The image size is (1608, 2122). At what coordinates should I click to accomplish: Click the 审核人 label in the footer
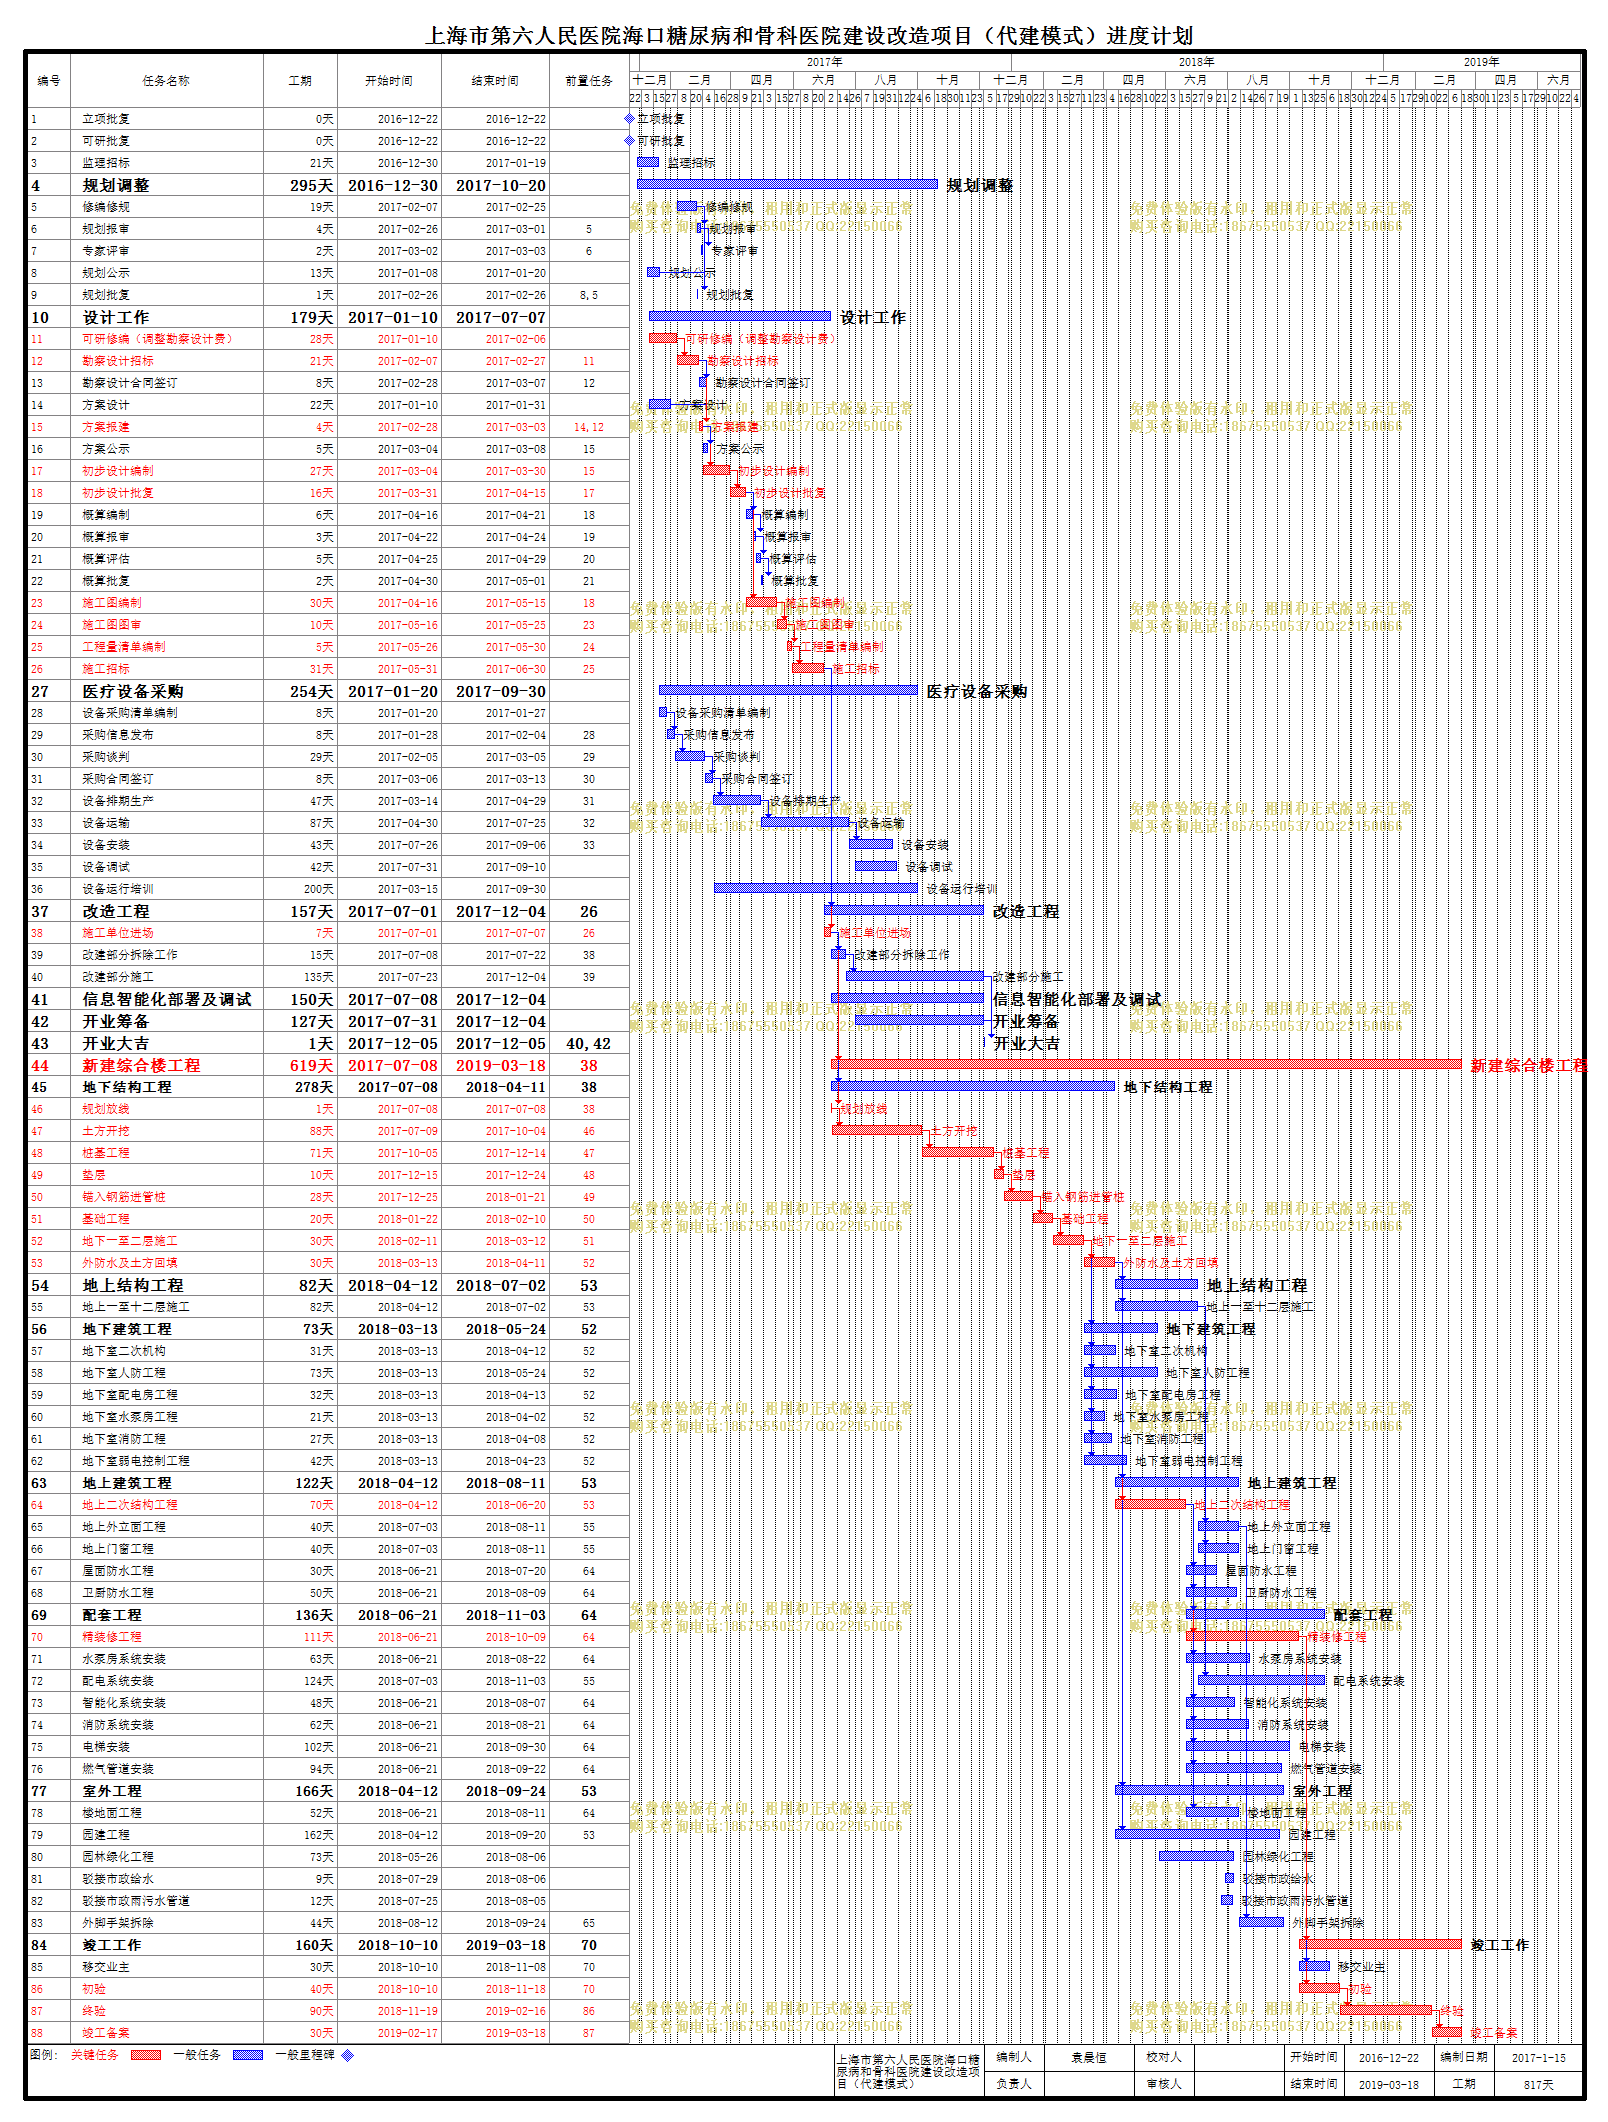pos(1164,2083)
